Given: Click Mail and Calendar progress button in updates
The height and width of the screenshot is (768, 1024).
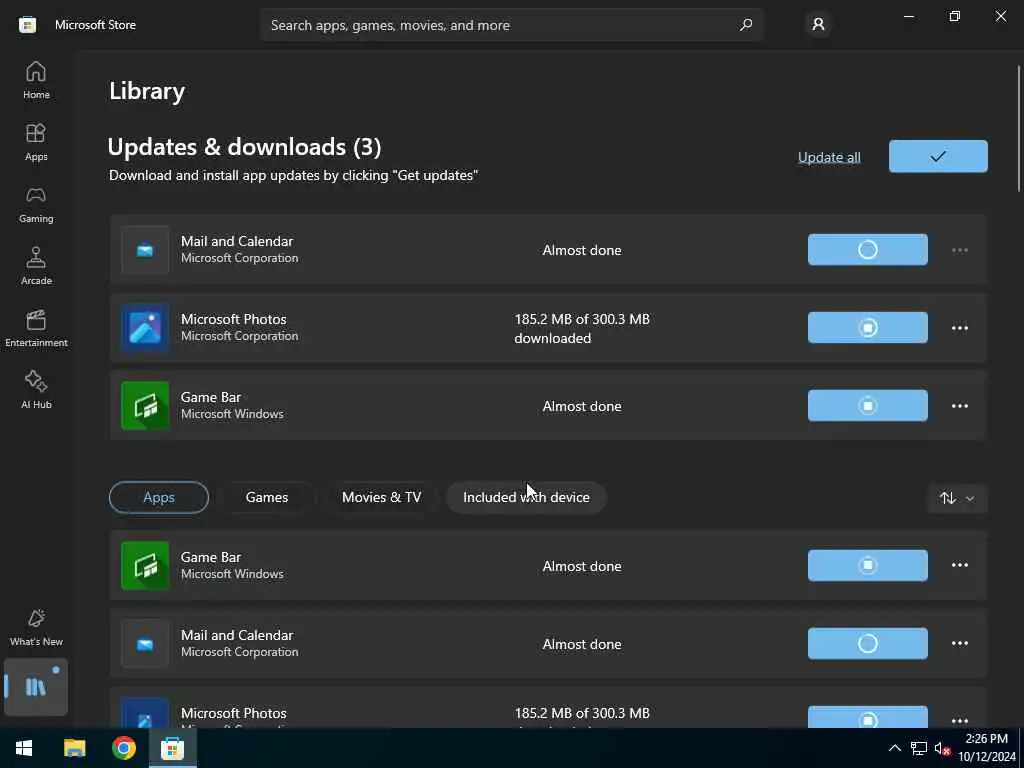Looking at the screenshot, I should point(867,249).
